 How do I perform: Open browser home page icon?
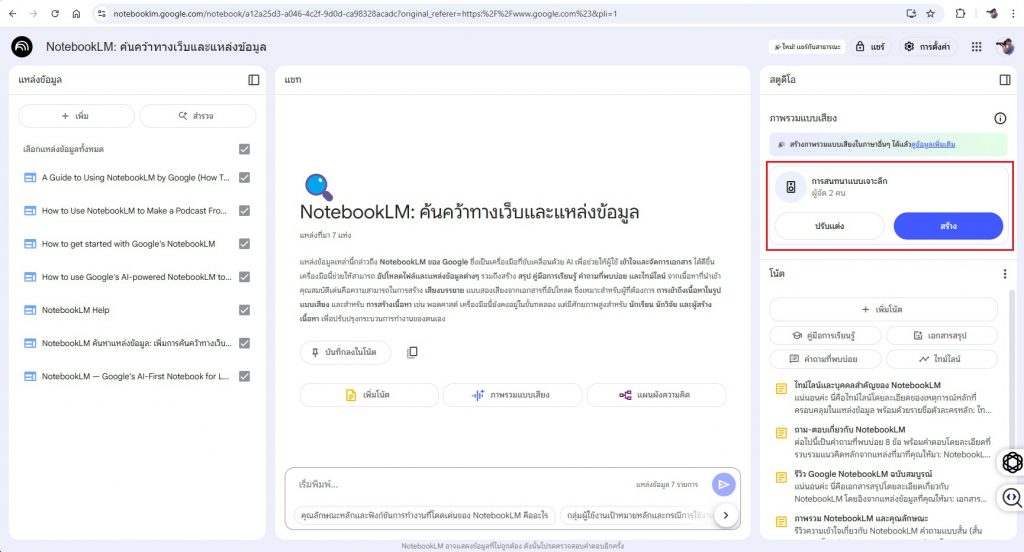click(76, 13)
